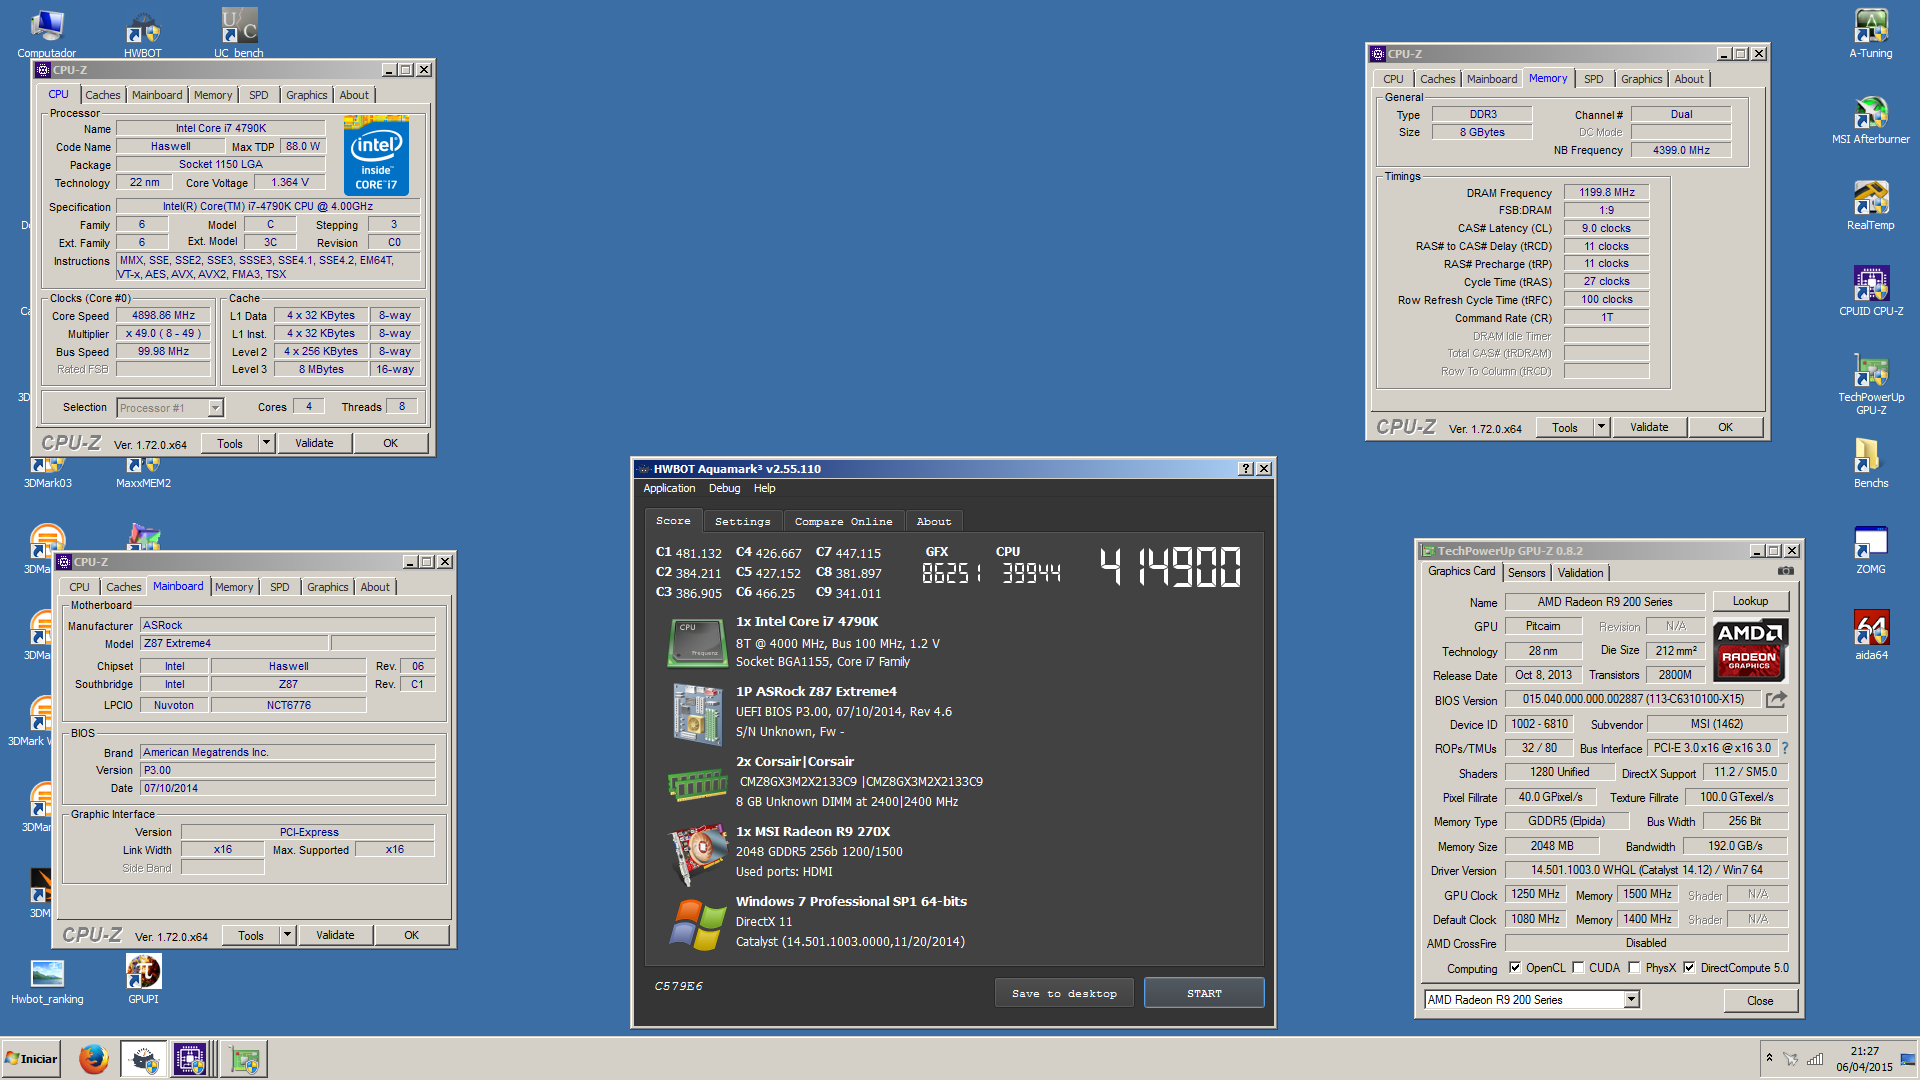Open the Computador desktop icon
The height and width of the screenshot is (1080, 1920).
point(47,32)
